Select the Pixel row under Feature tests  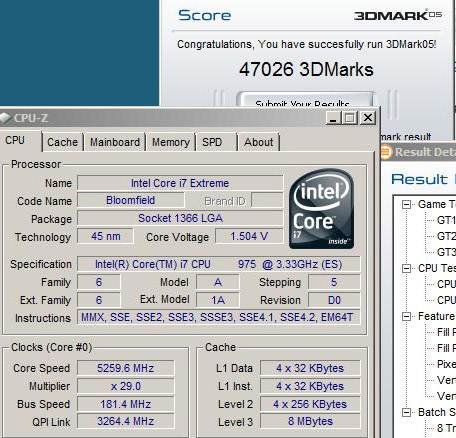(x=446, y=364)
